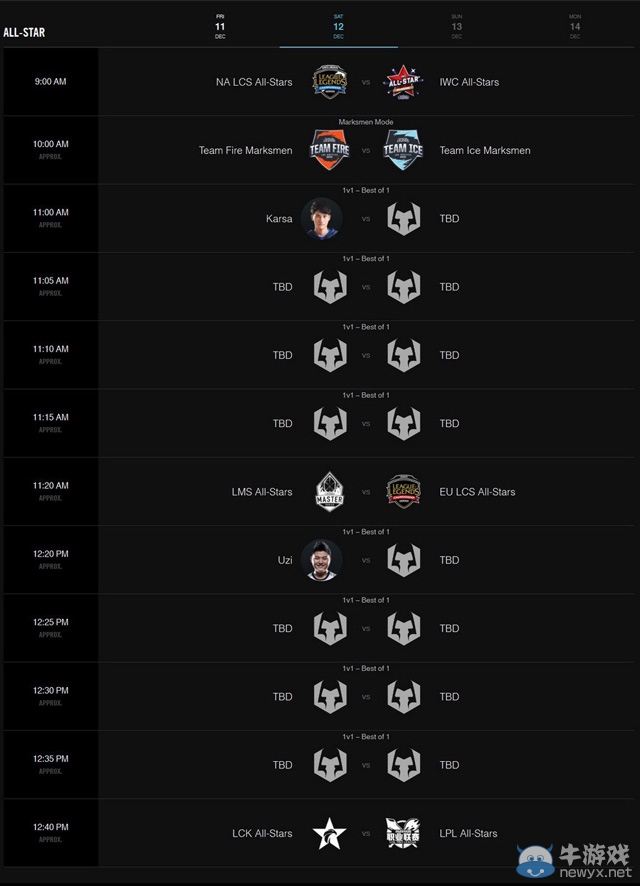Open the NA LCS All-Stars team link
This screenshot has height=886, width=640.
tap(254, 82)
